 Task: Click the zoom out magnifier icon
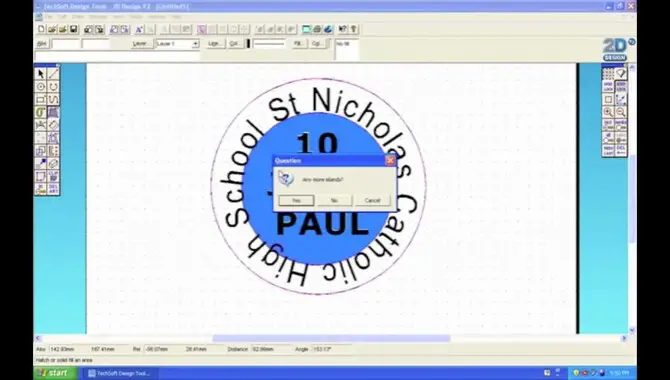(x=621, y=112)
